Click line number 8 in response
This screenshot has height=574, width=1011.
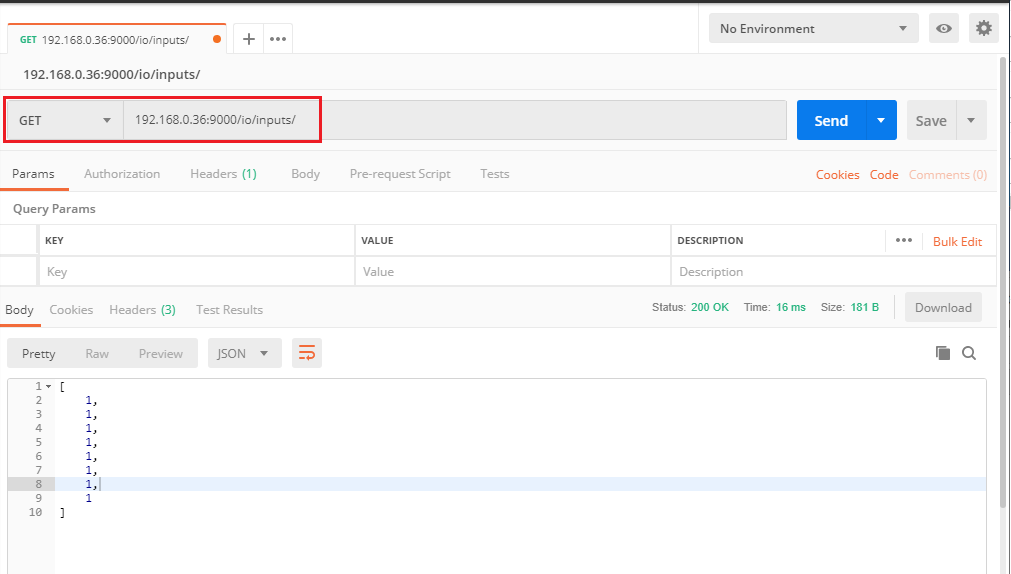[x=39, y=484]
